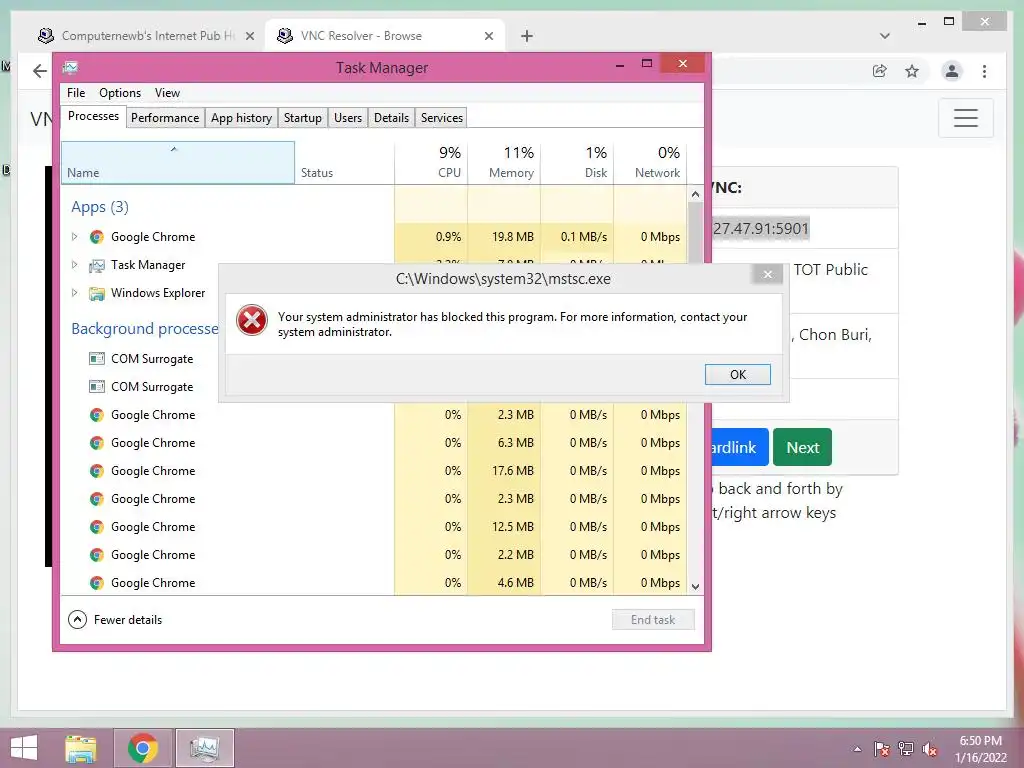Viewport: 1024px width, 768px height.
Task: Click OK in the mstsc.exe error dialog
Action: click(x=737, y=374)
